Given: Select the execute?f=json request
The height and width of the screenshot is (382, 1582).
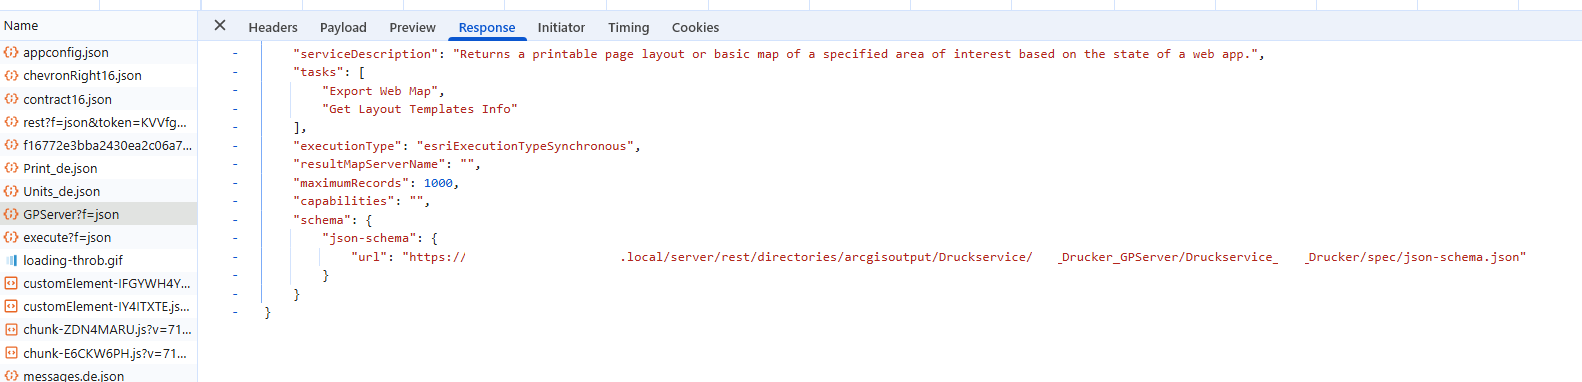Looking at the screenshot, I should tap(98, 237).
